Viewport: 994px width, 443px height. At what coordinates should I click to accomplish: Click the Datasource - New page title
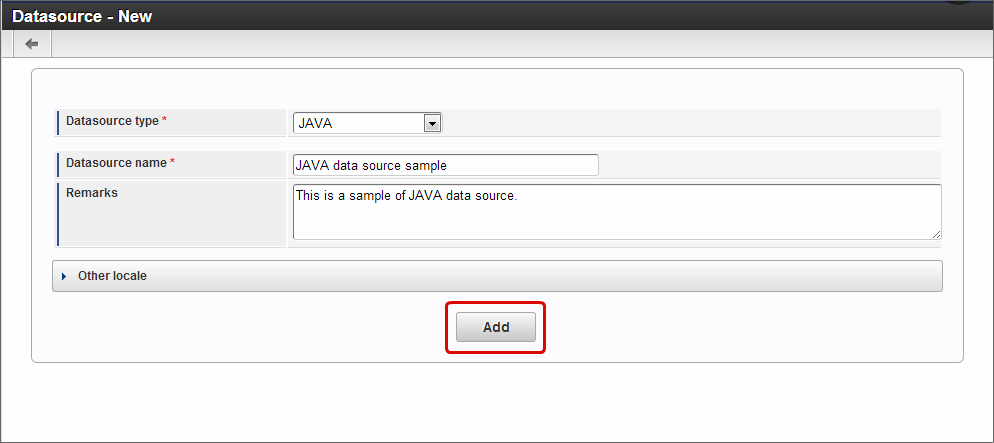tap(82, 16)
